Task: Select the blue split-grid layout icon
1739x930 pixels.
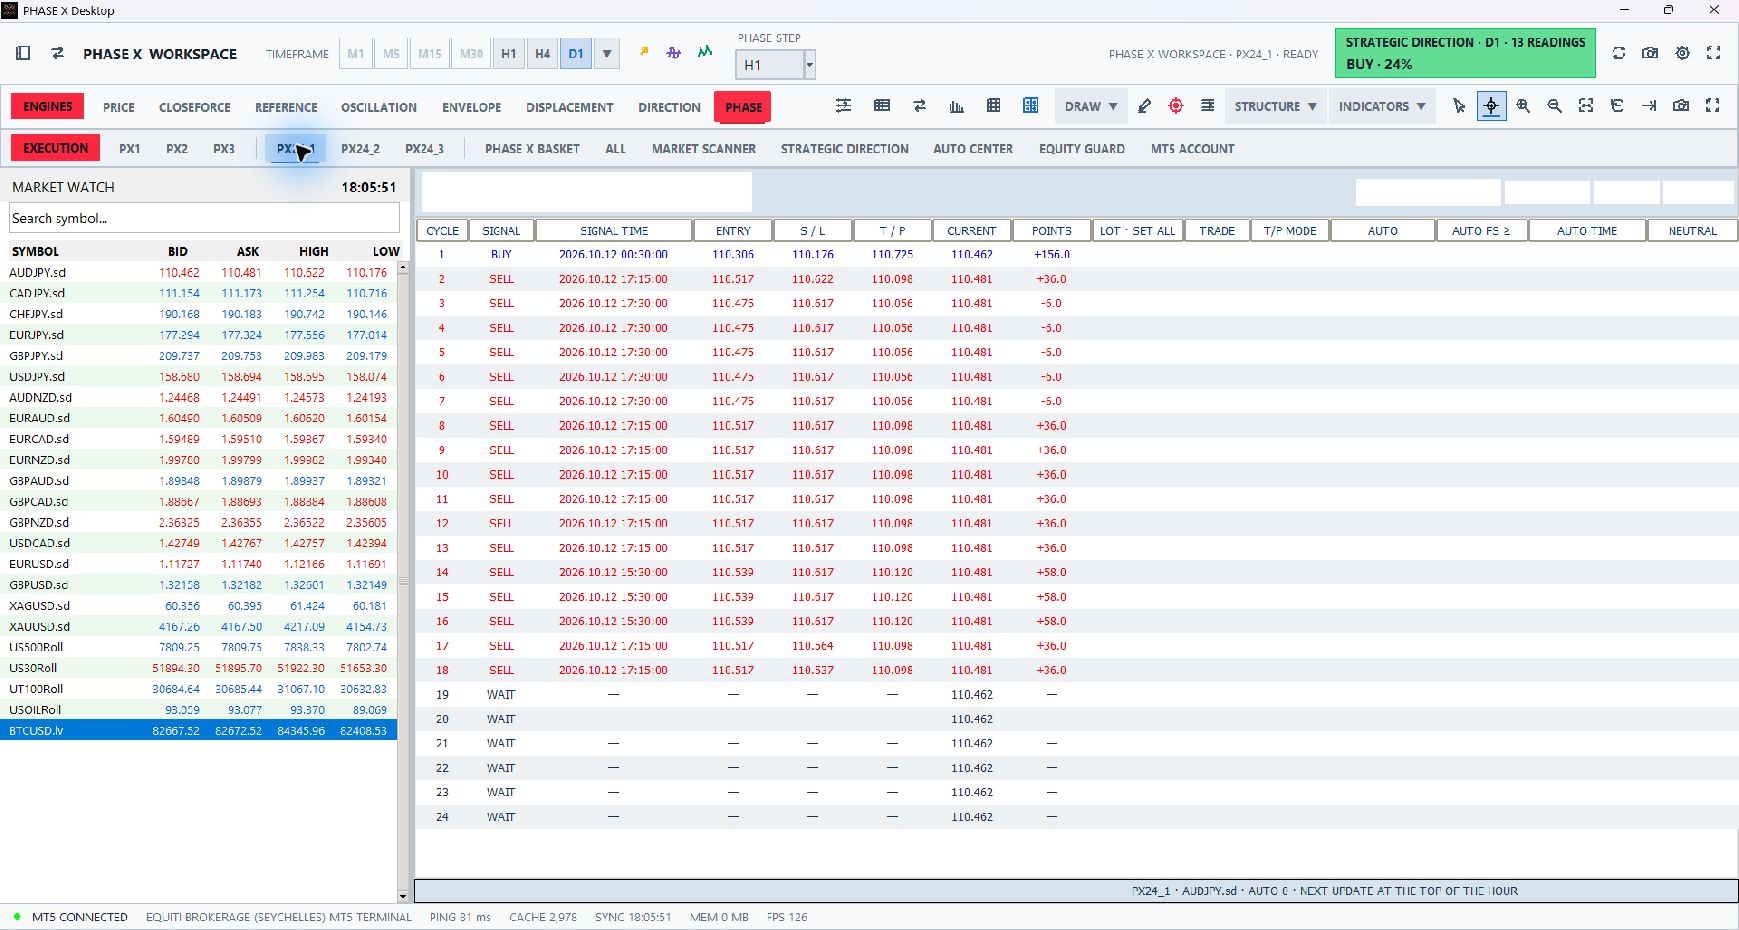Action: (x=1030, y=106)
